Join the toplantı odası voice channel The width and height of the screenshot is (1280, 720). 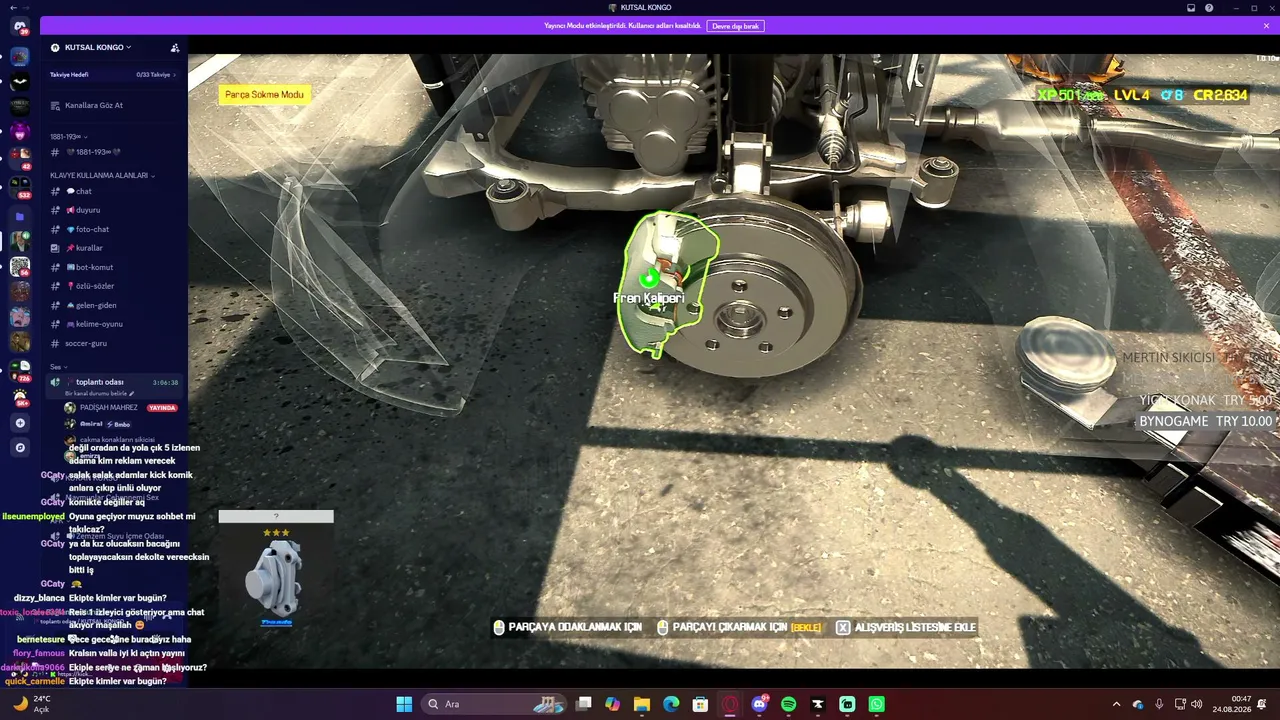(x=100, y=382)
